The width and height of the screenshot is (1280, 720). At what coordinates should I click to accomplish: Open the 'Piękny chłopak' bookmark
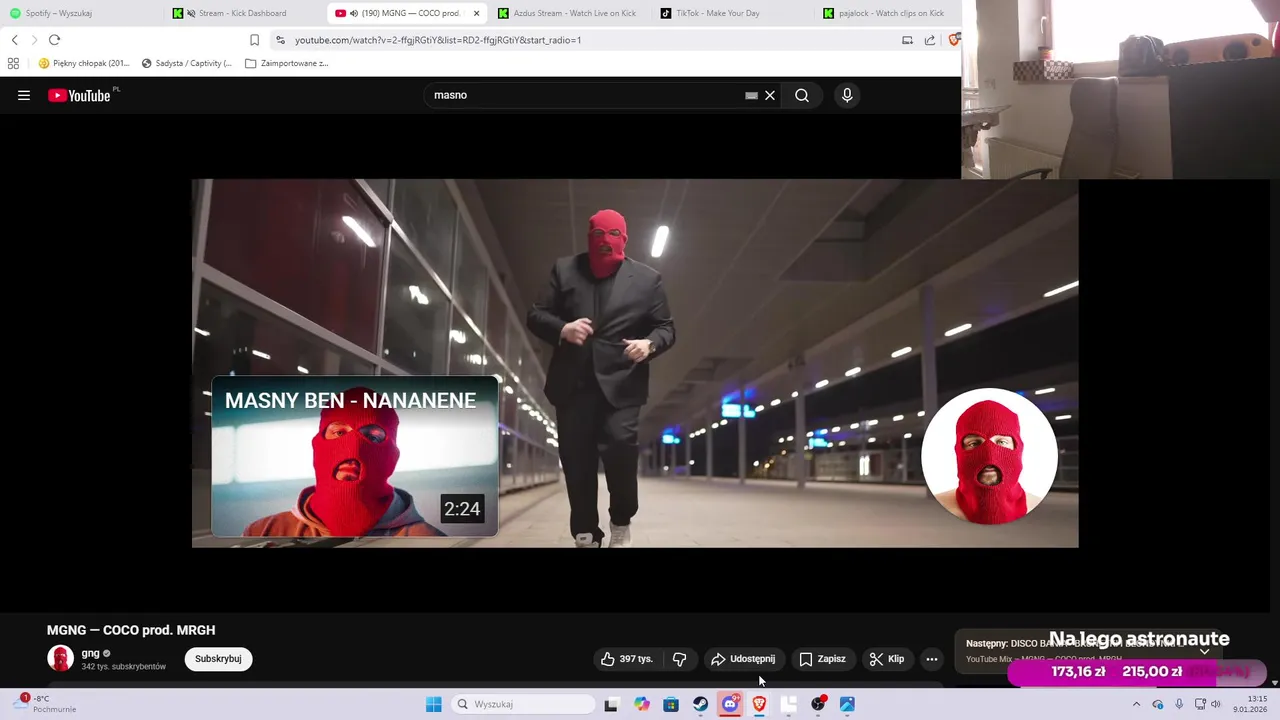(84, 63)
